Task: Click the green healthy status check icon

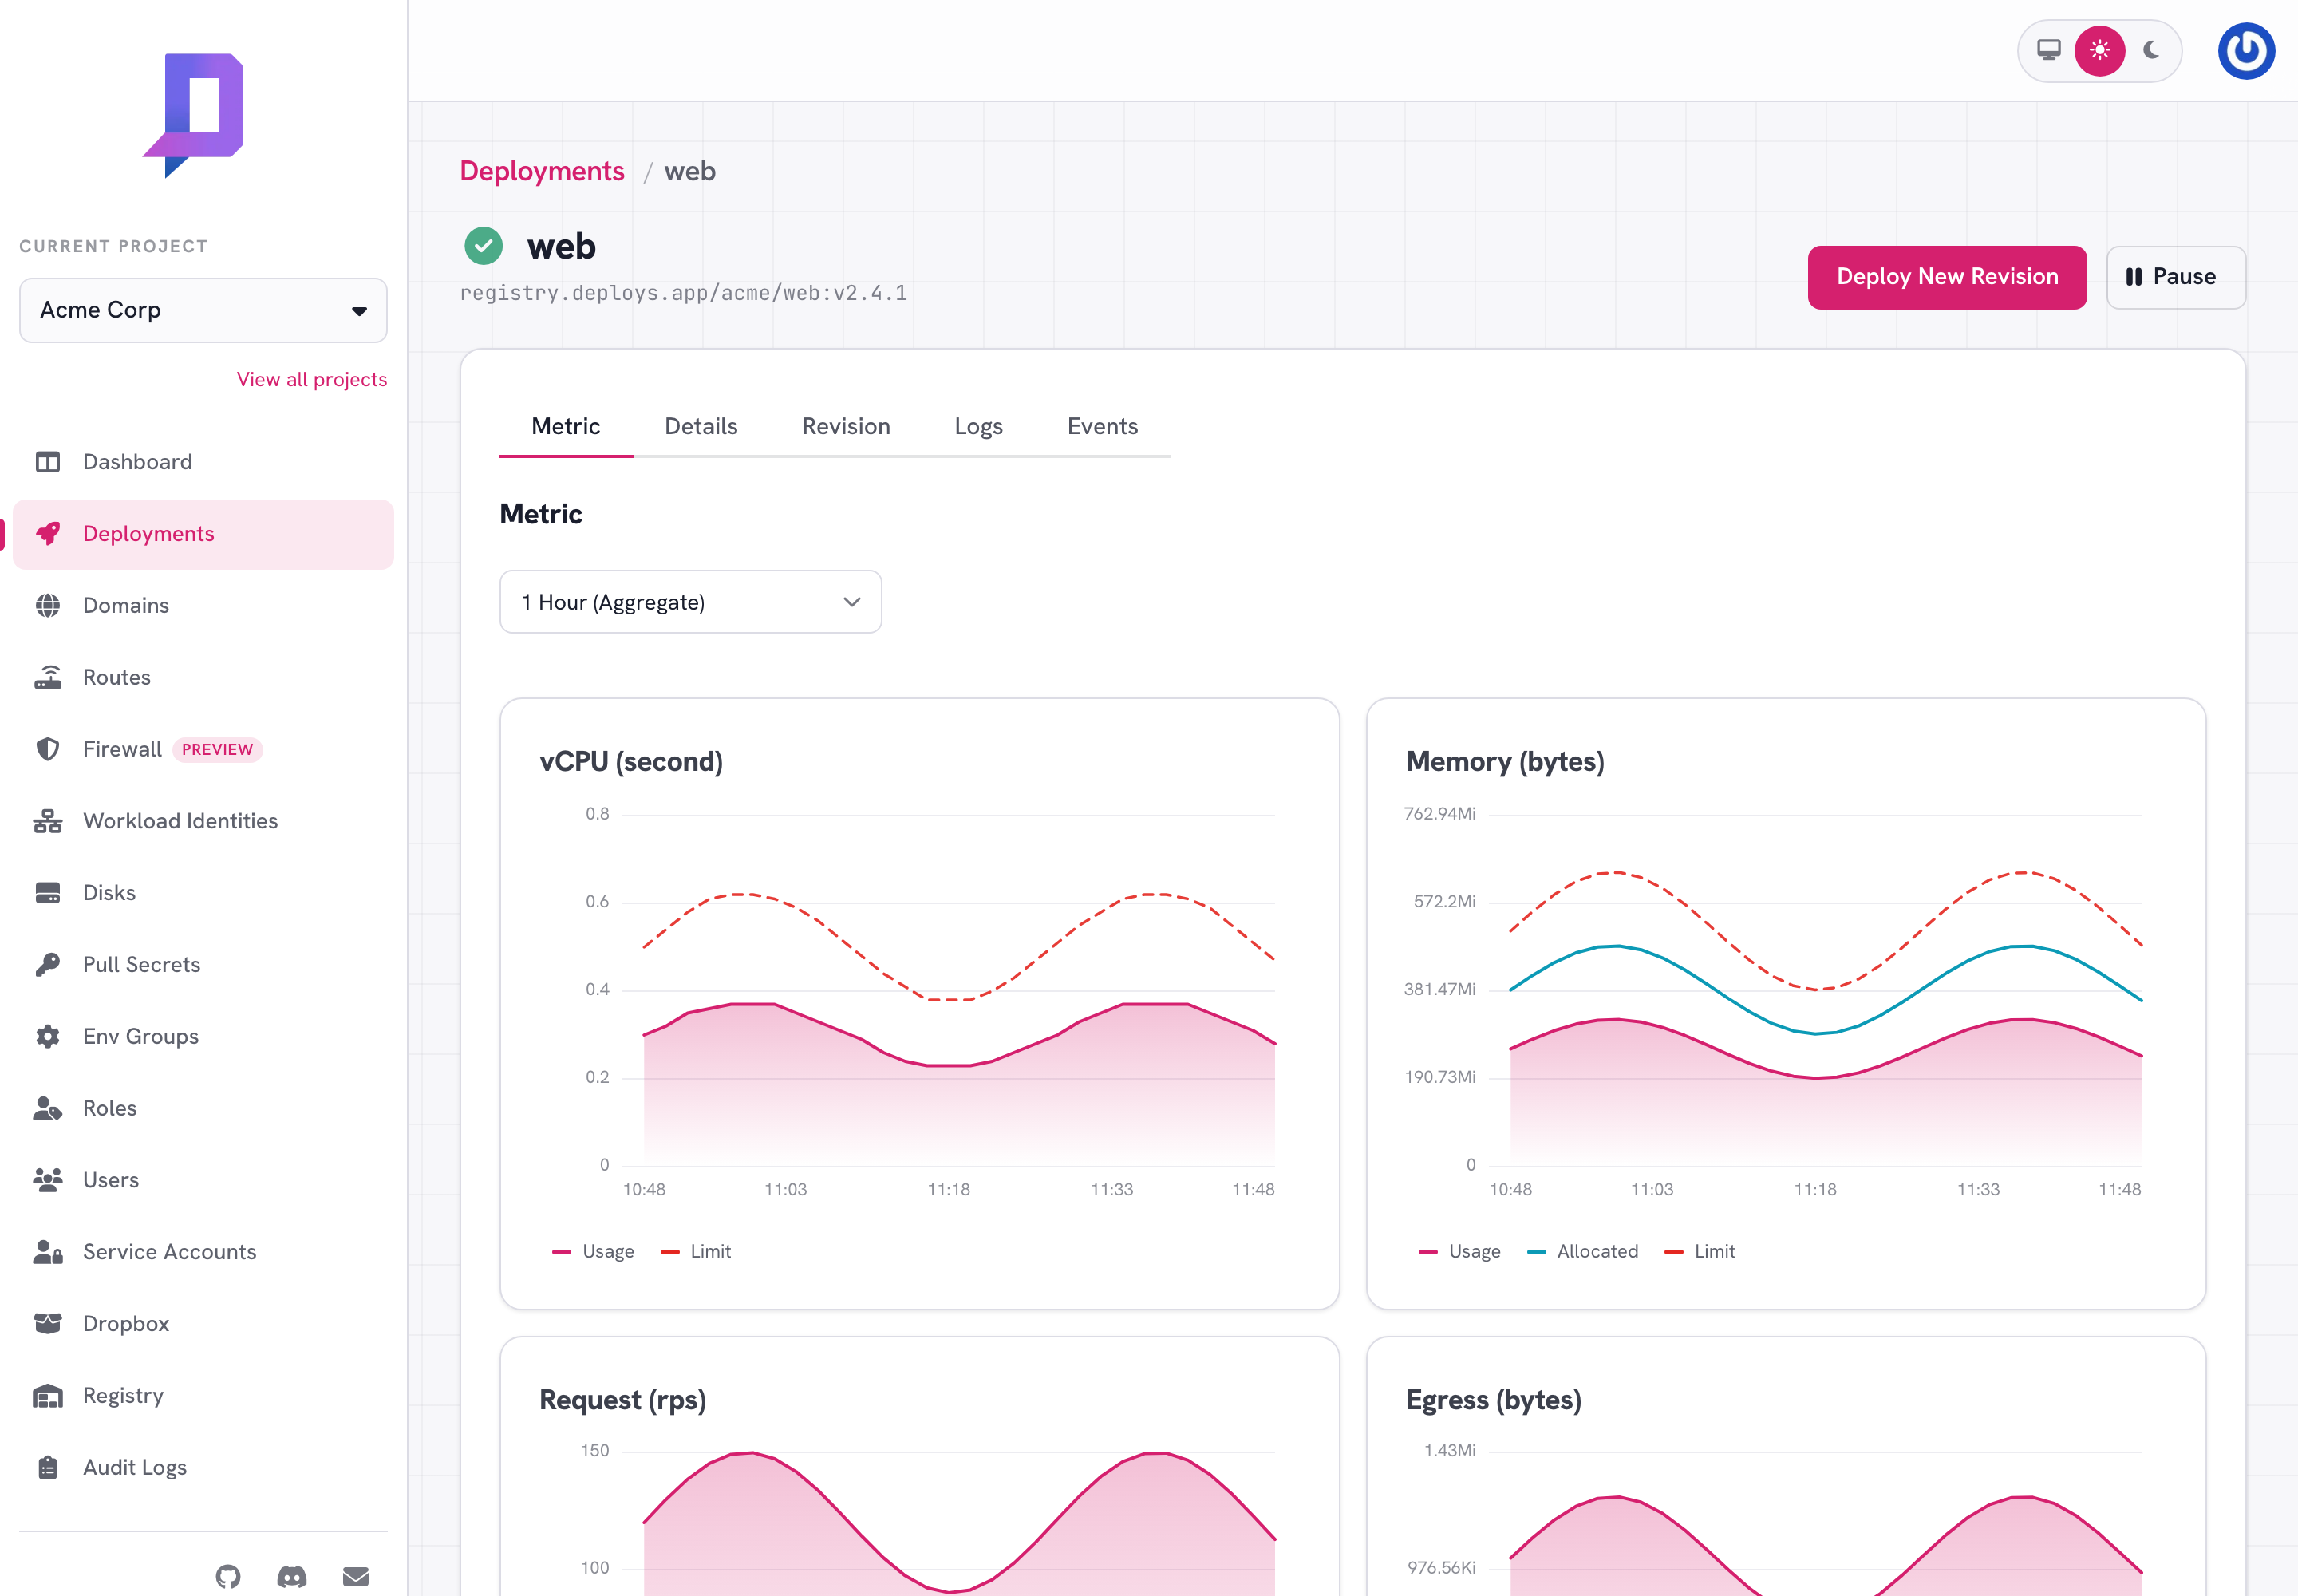Action: click(484, 246)
